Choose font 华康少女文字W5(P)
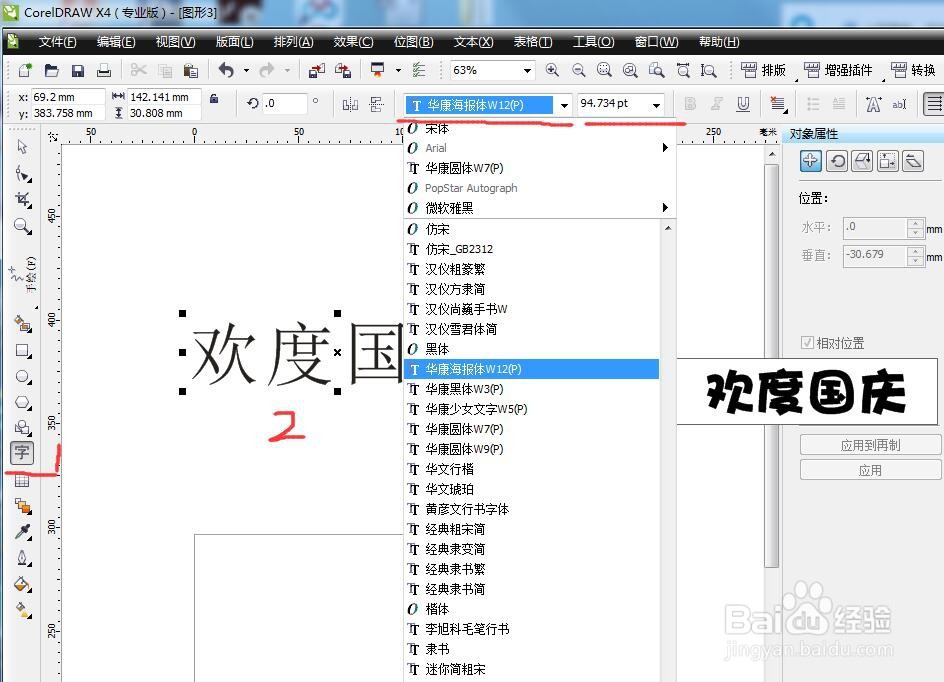944x682 pixels. tap(532, 409)
